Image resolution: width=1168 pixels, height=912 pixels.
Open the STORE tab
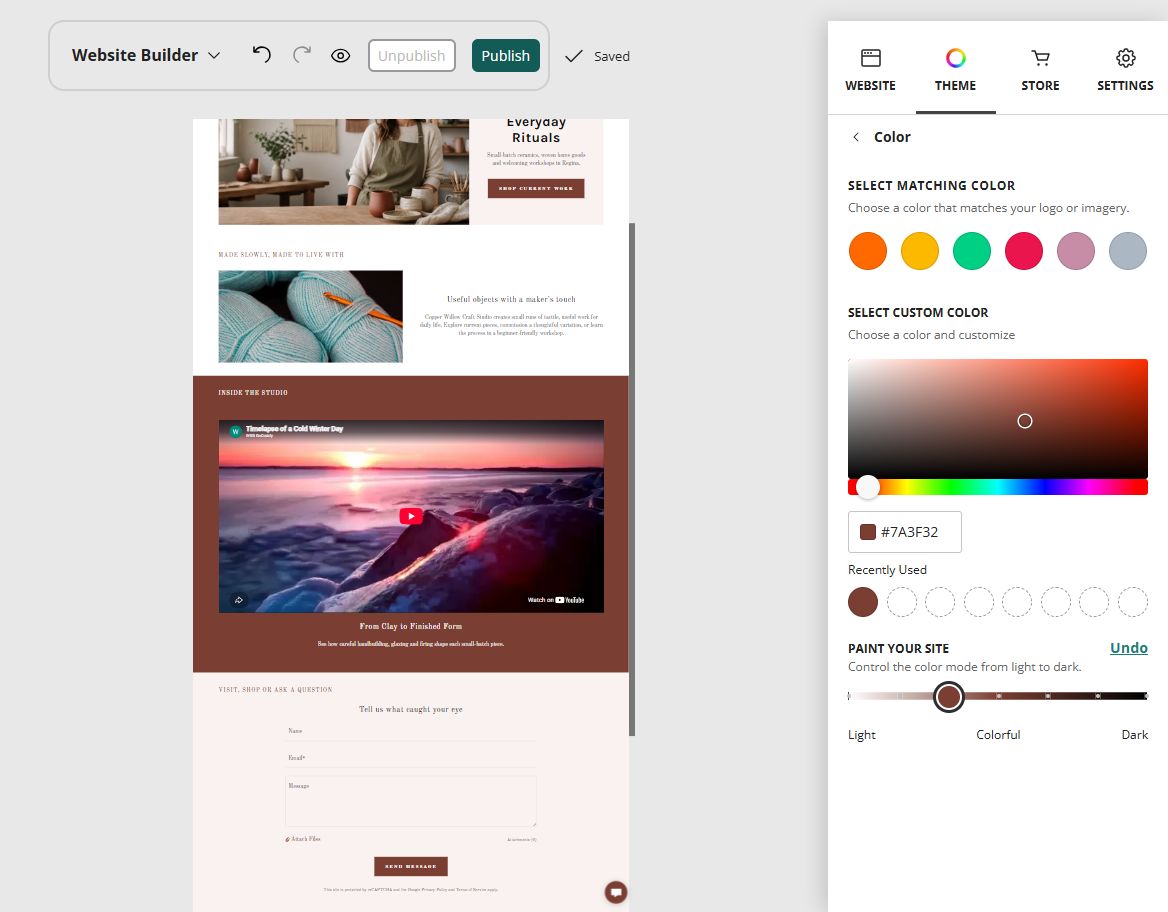point(1040,70)
